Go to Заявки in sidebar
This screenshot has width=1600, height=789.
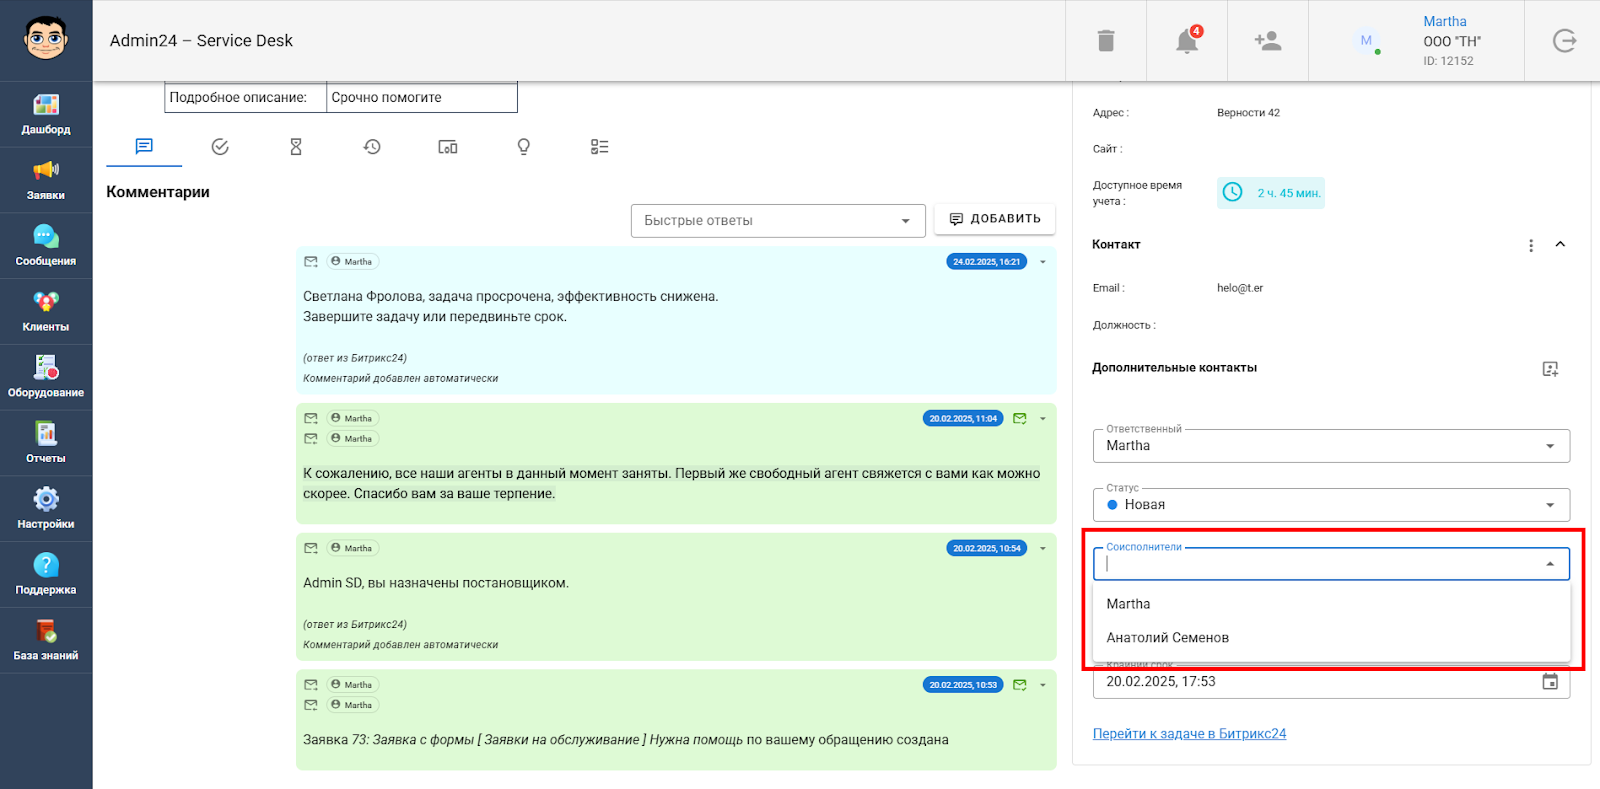pos(46,180)
